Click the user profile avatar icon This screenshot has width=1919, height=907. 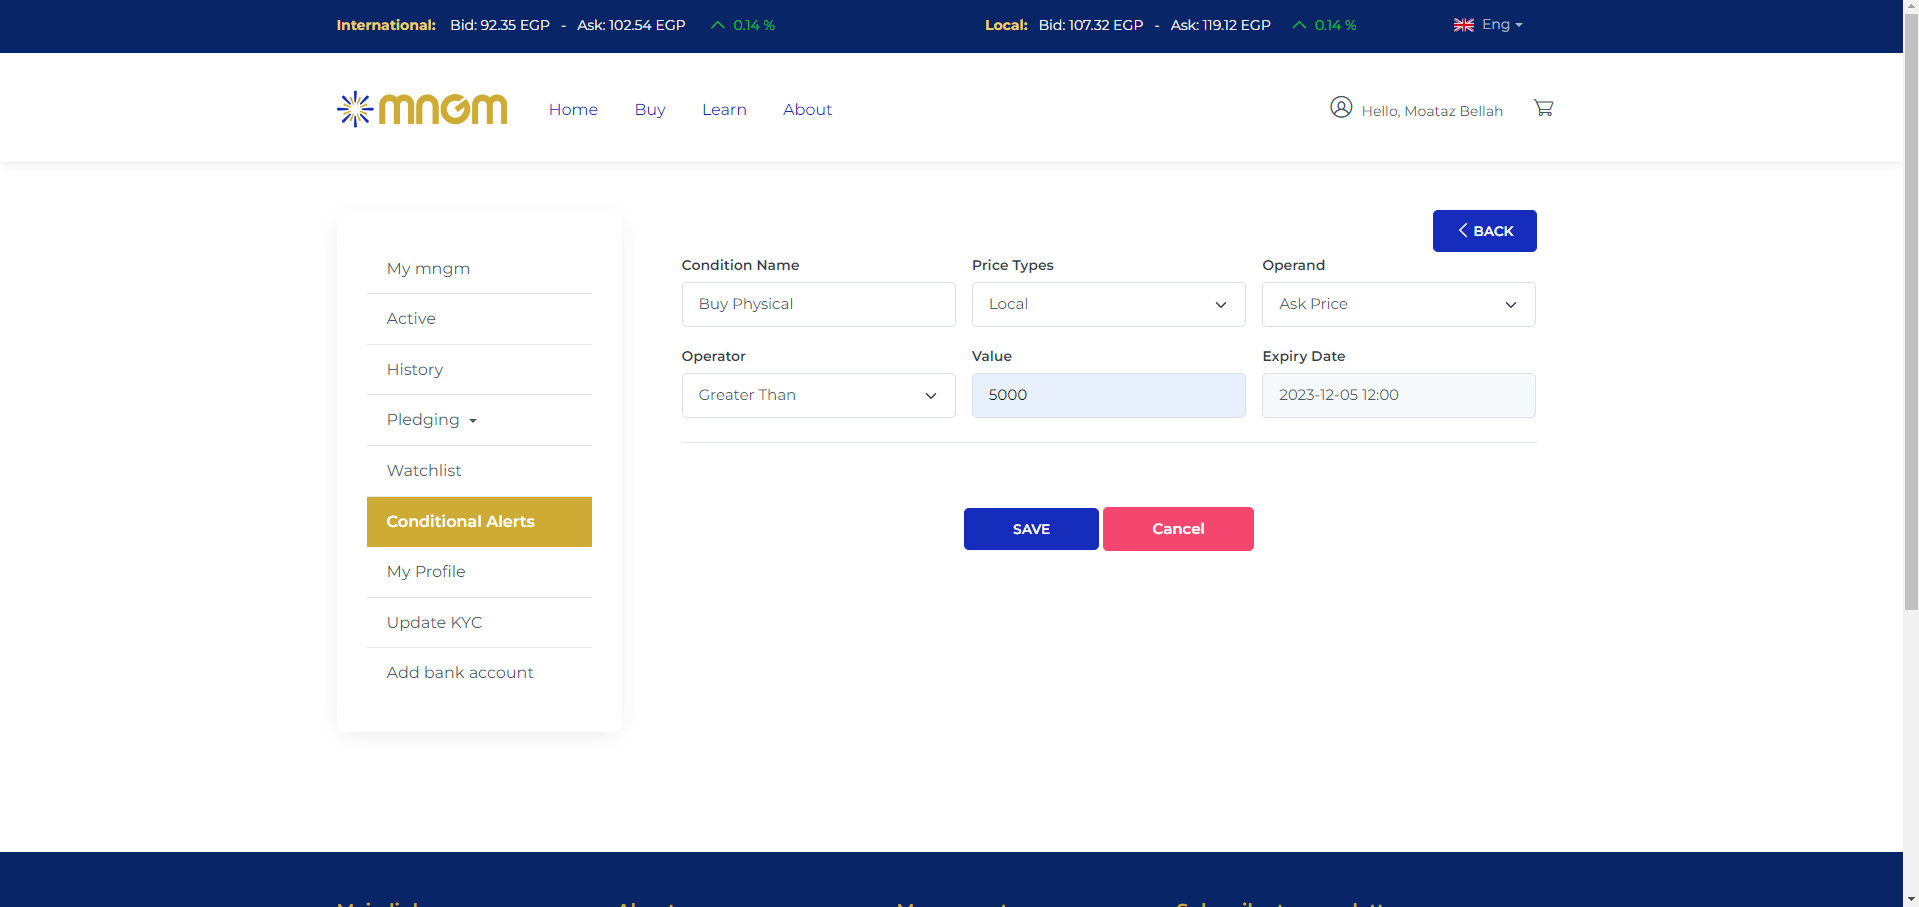pos(1341,107)
